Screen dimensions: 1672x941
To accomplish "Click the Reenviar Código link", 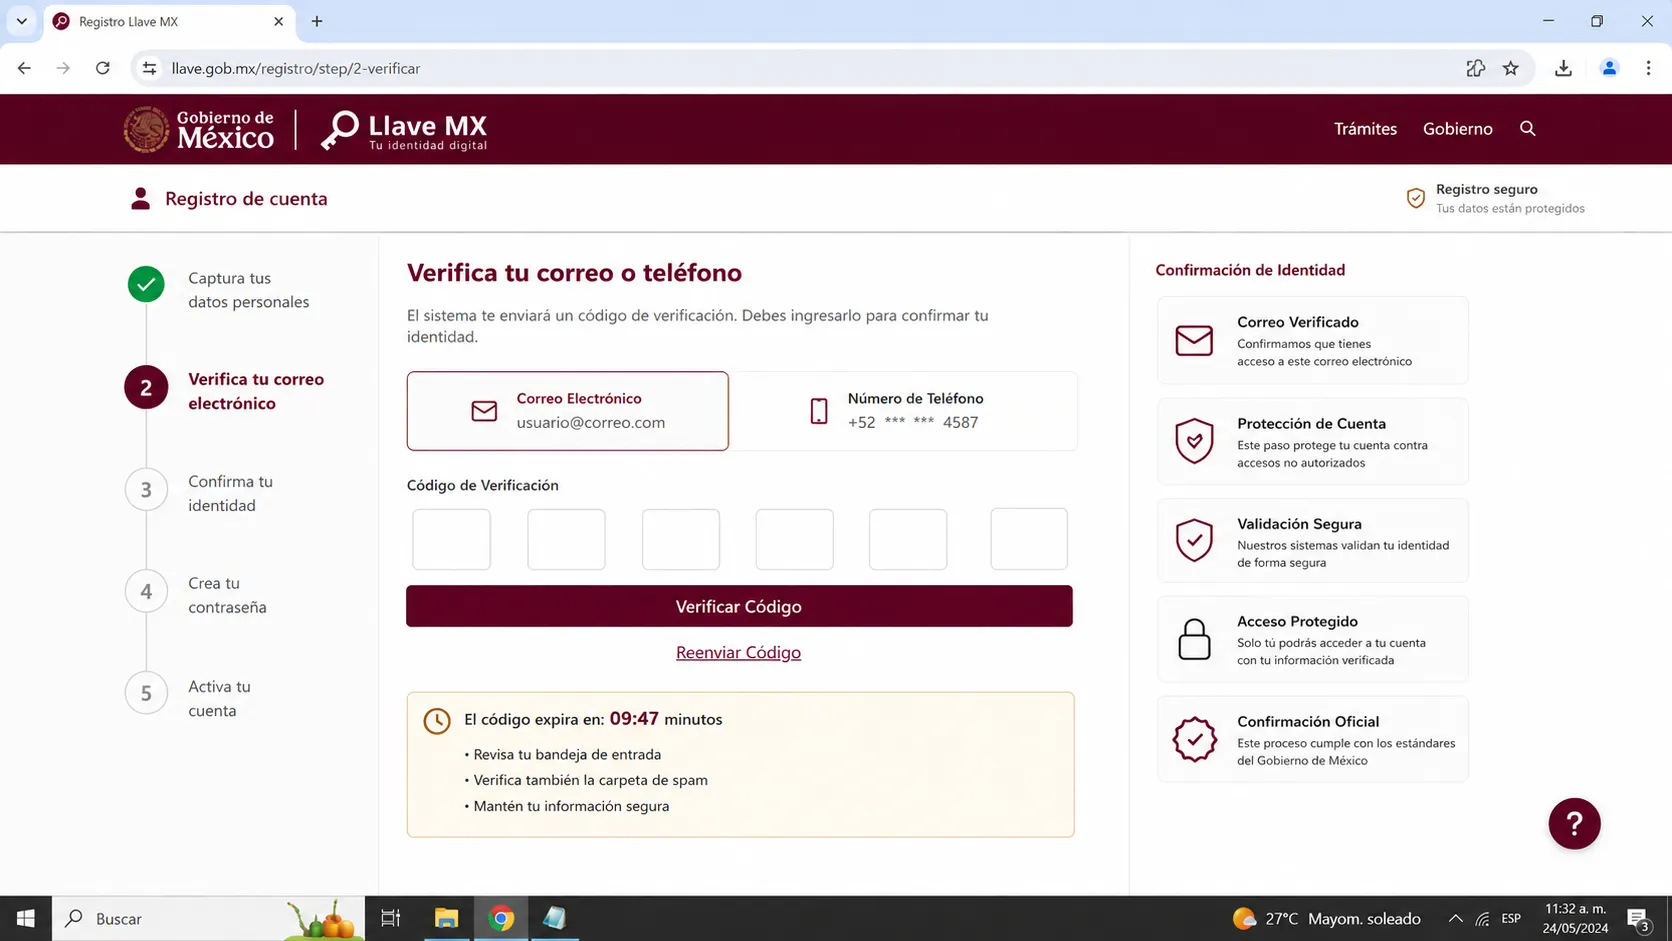I will click(738, 652).
